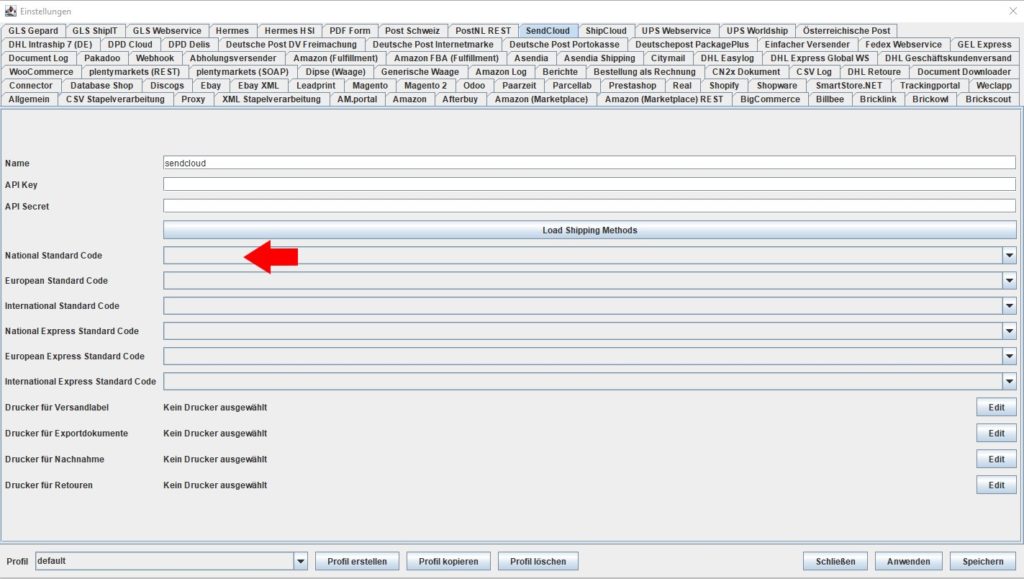
Task: Switch to the Berichte tab
Action: tap(560, 72)
